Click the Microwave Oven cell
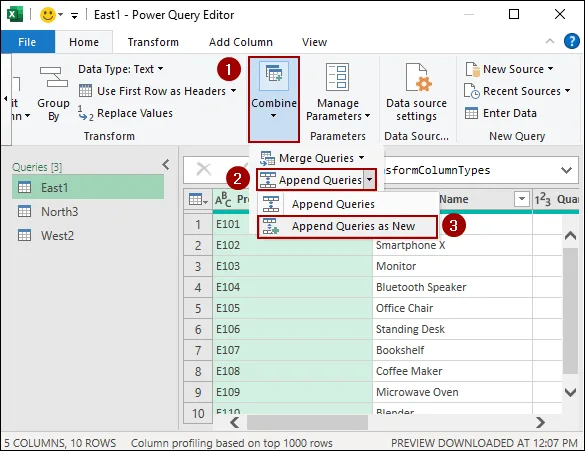 point(452,392)
